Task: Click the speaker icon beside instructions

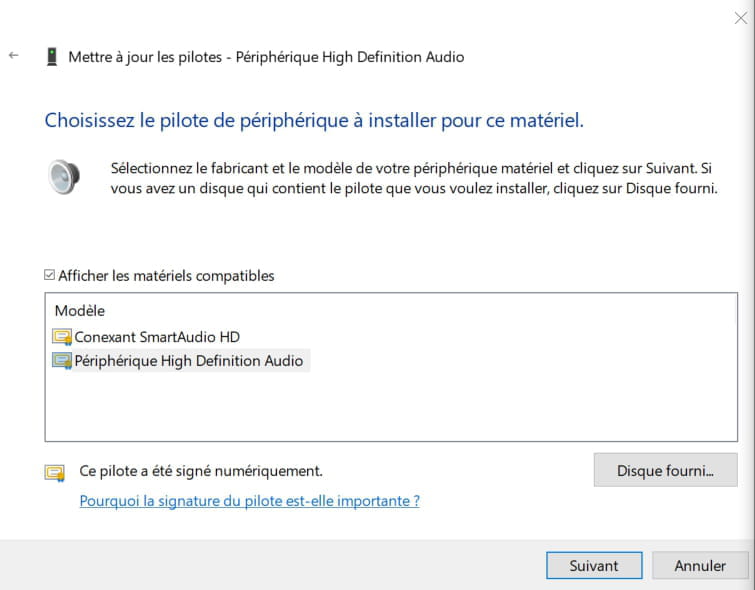Action: 64,177
